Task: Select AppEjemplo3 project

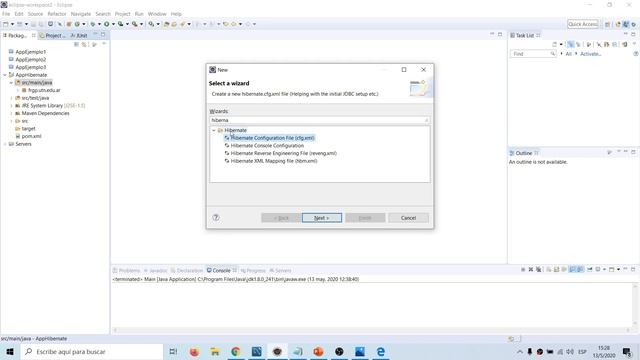Action: pos(31,67)
